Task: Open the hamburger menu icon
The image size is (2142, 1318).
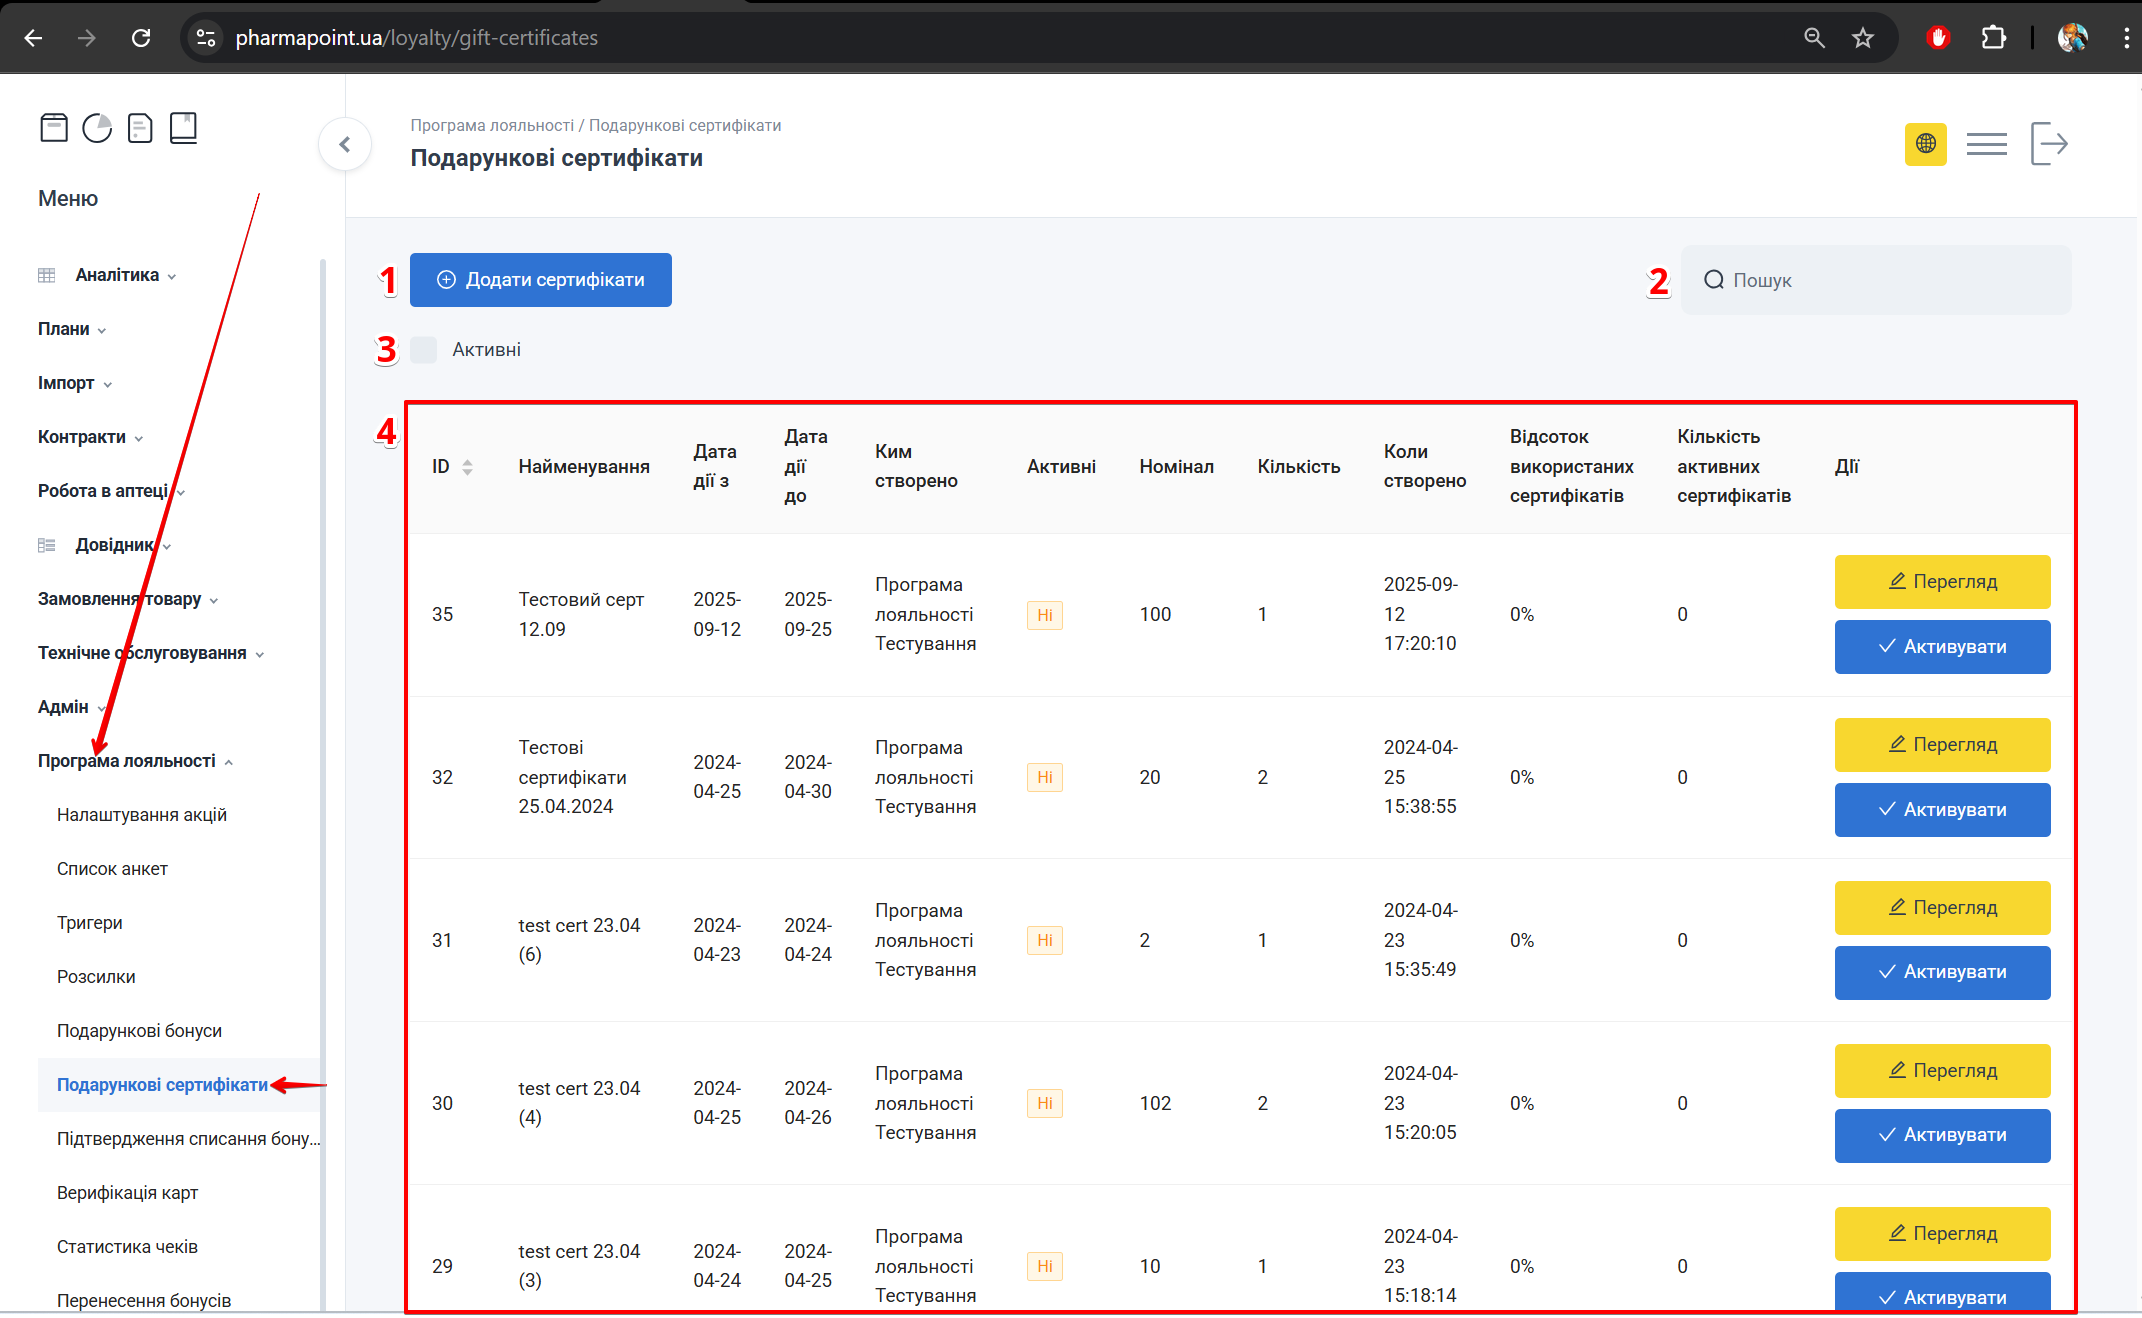Action: click(1986, 144)
